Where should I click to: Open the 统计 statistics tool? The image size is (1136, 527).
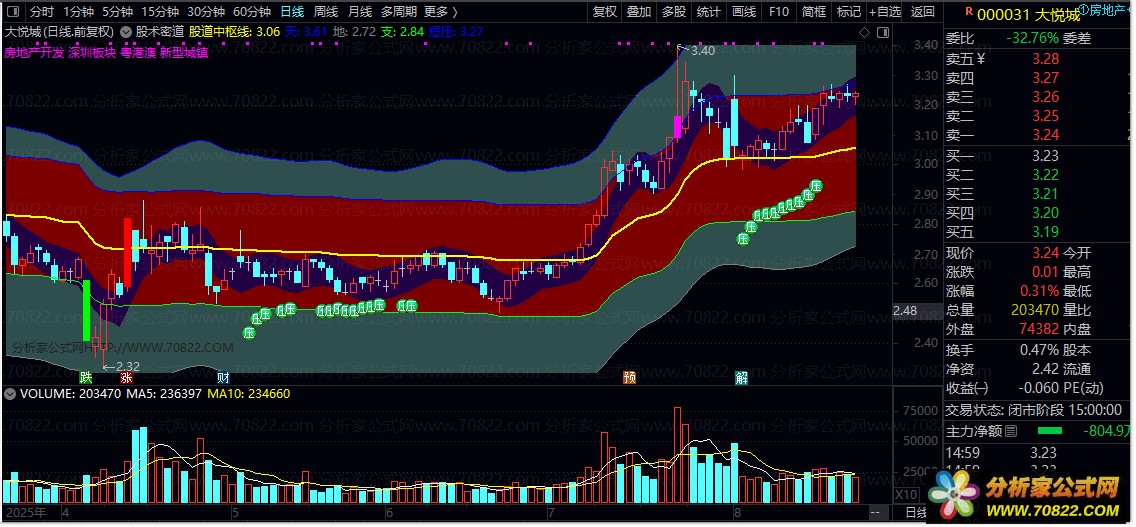[709, 12]
